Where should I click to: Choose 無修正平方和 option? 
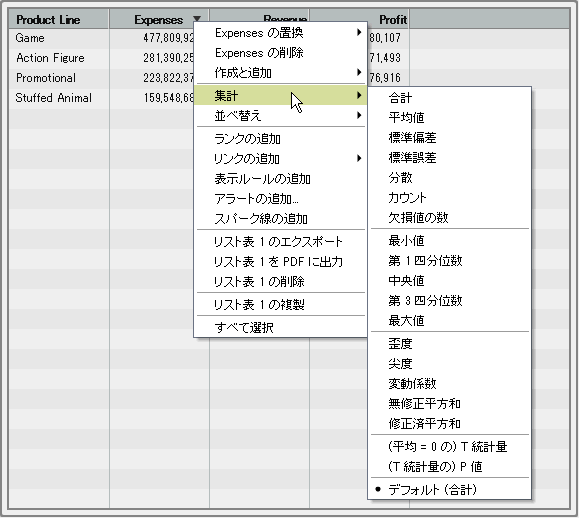tap(449, 404)
